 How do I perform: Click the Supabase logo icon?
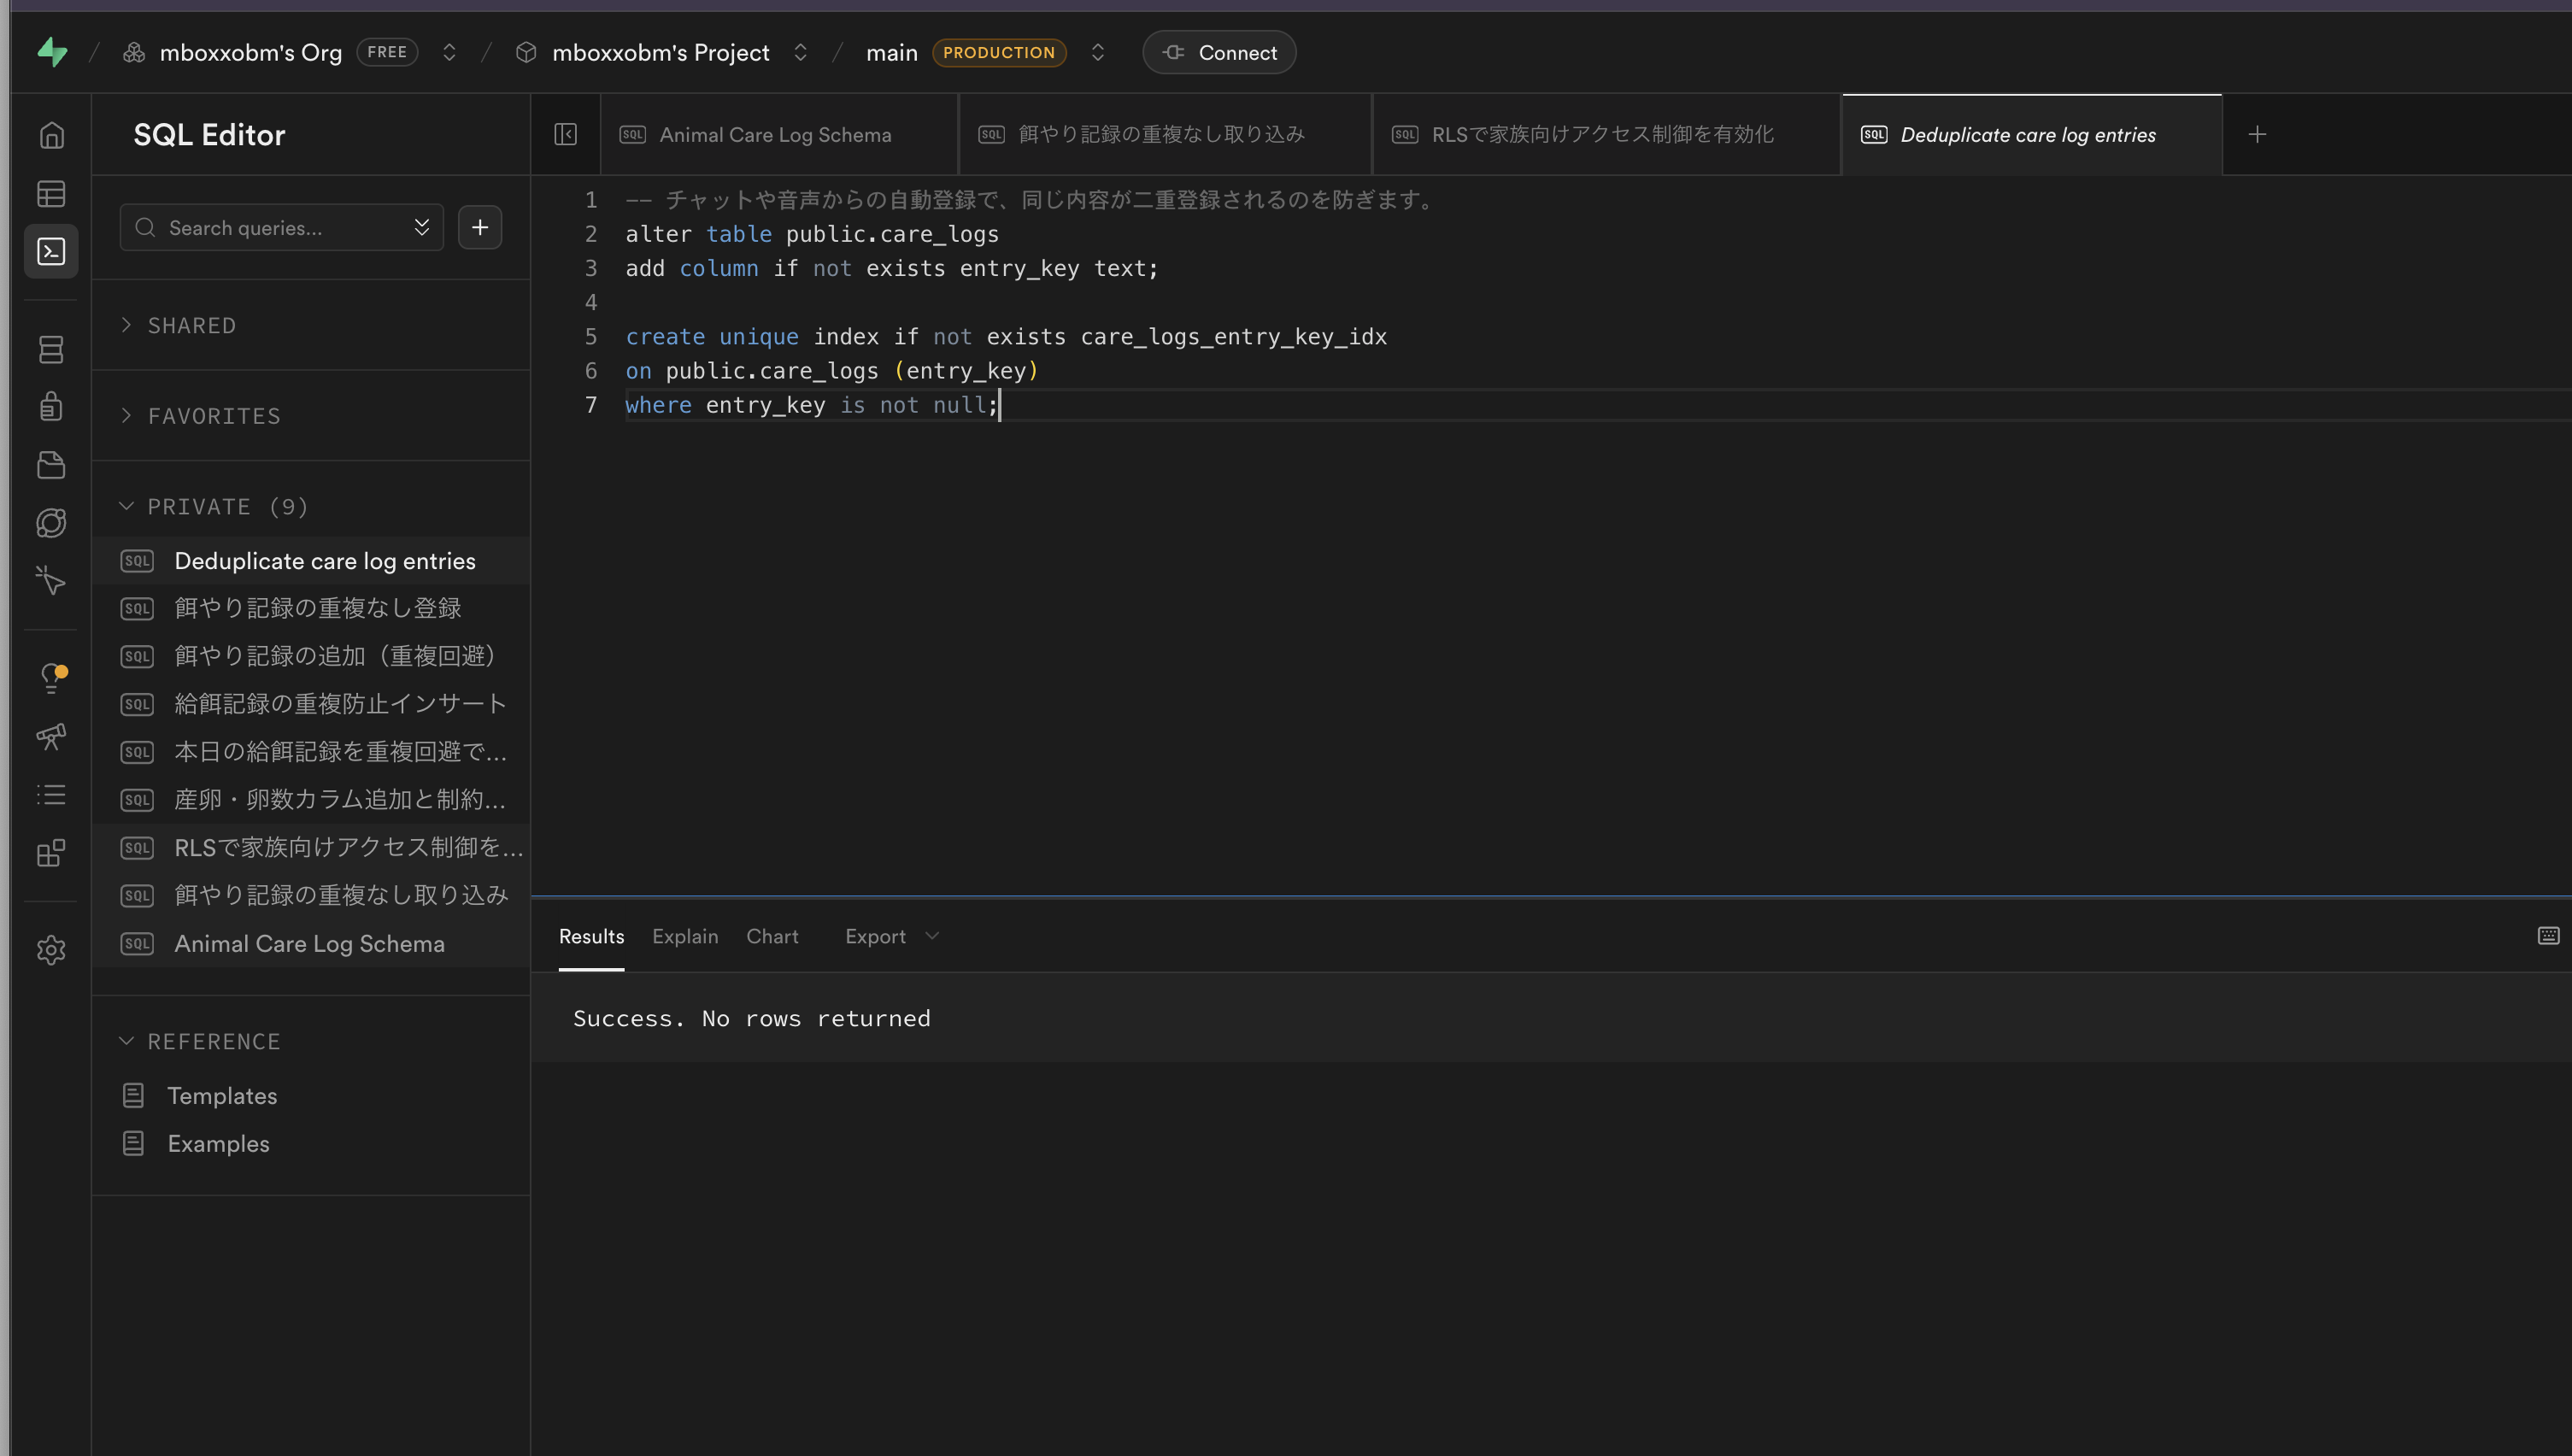[x=52, y=52]
